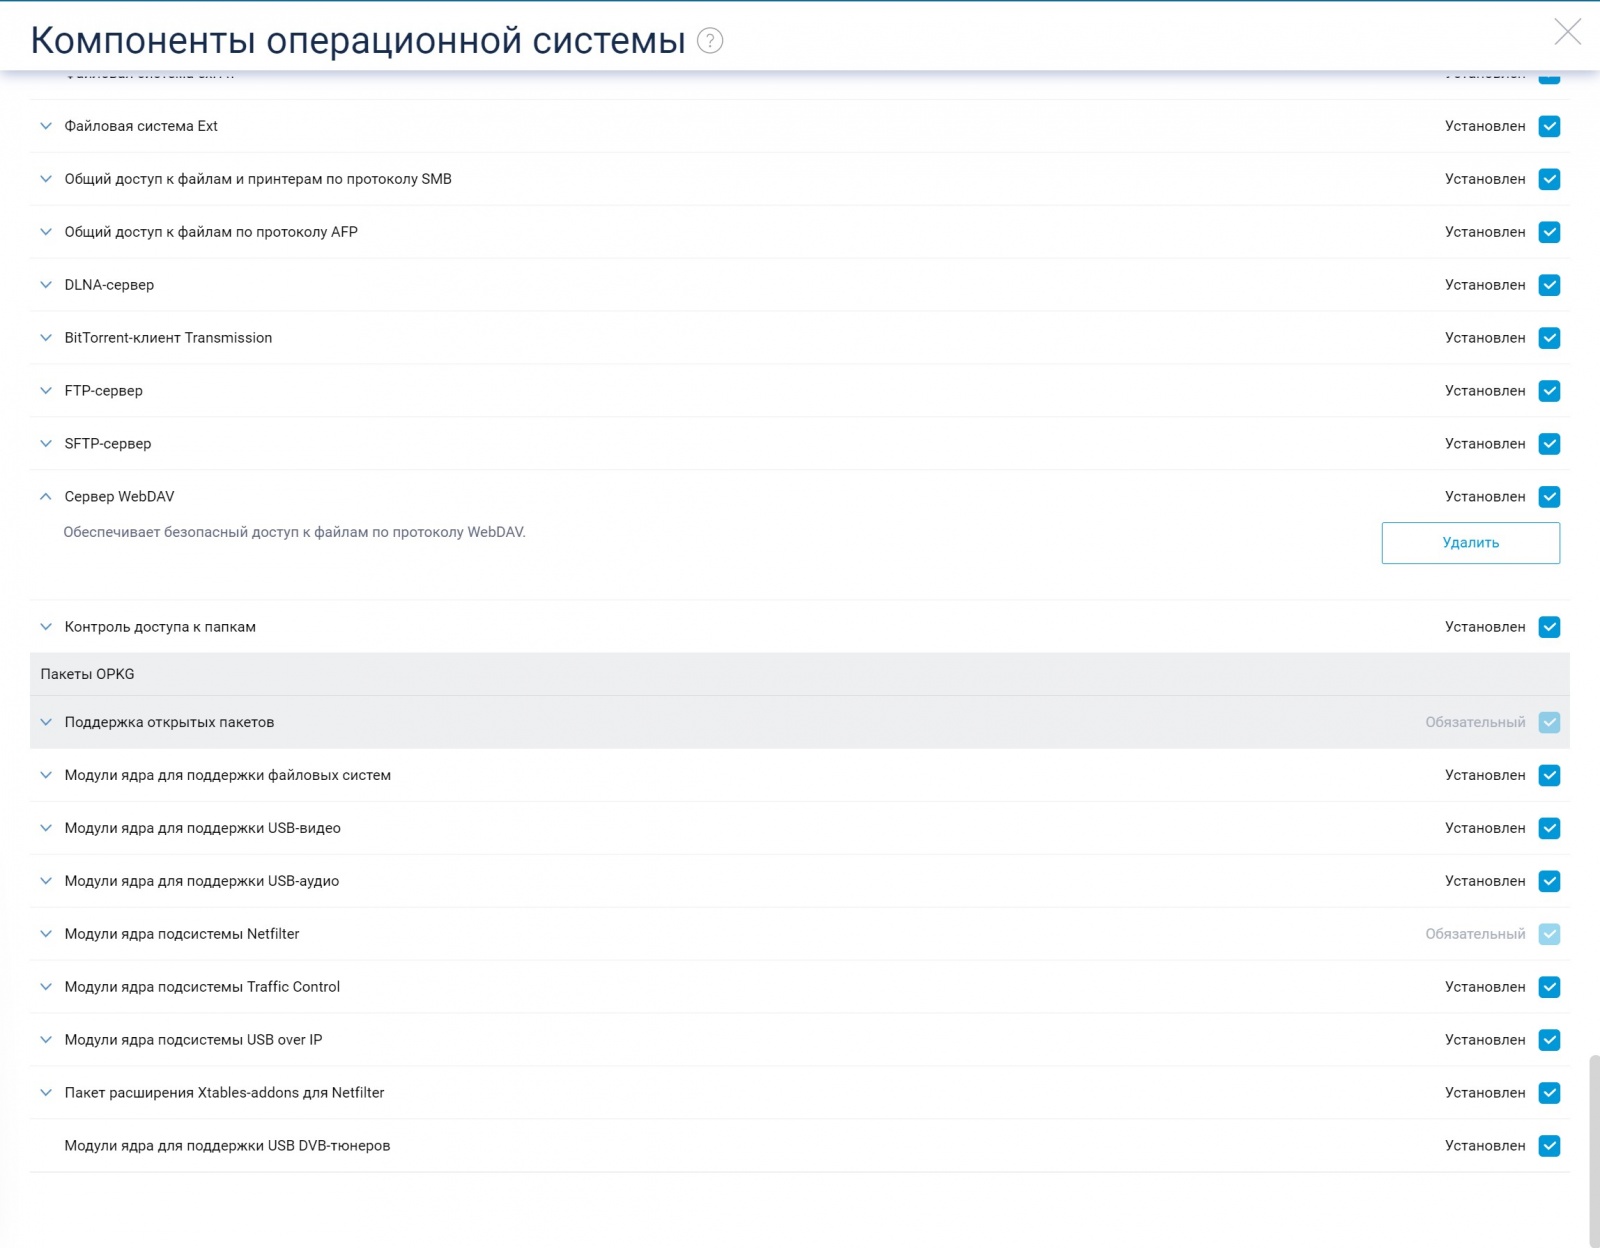Uncheck FTP-сервер checkbox
The width and height of the screenshot is (1600, 1248).
1549,392
